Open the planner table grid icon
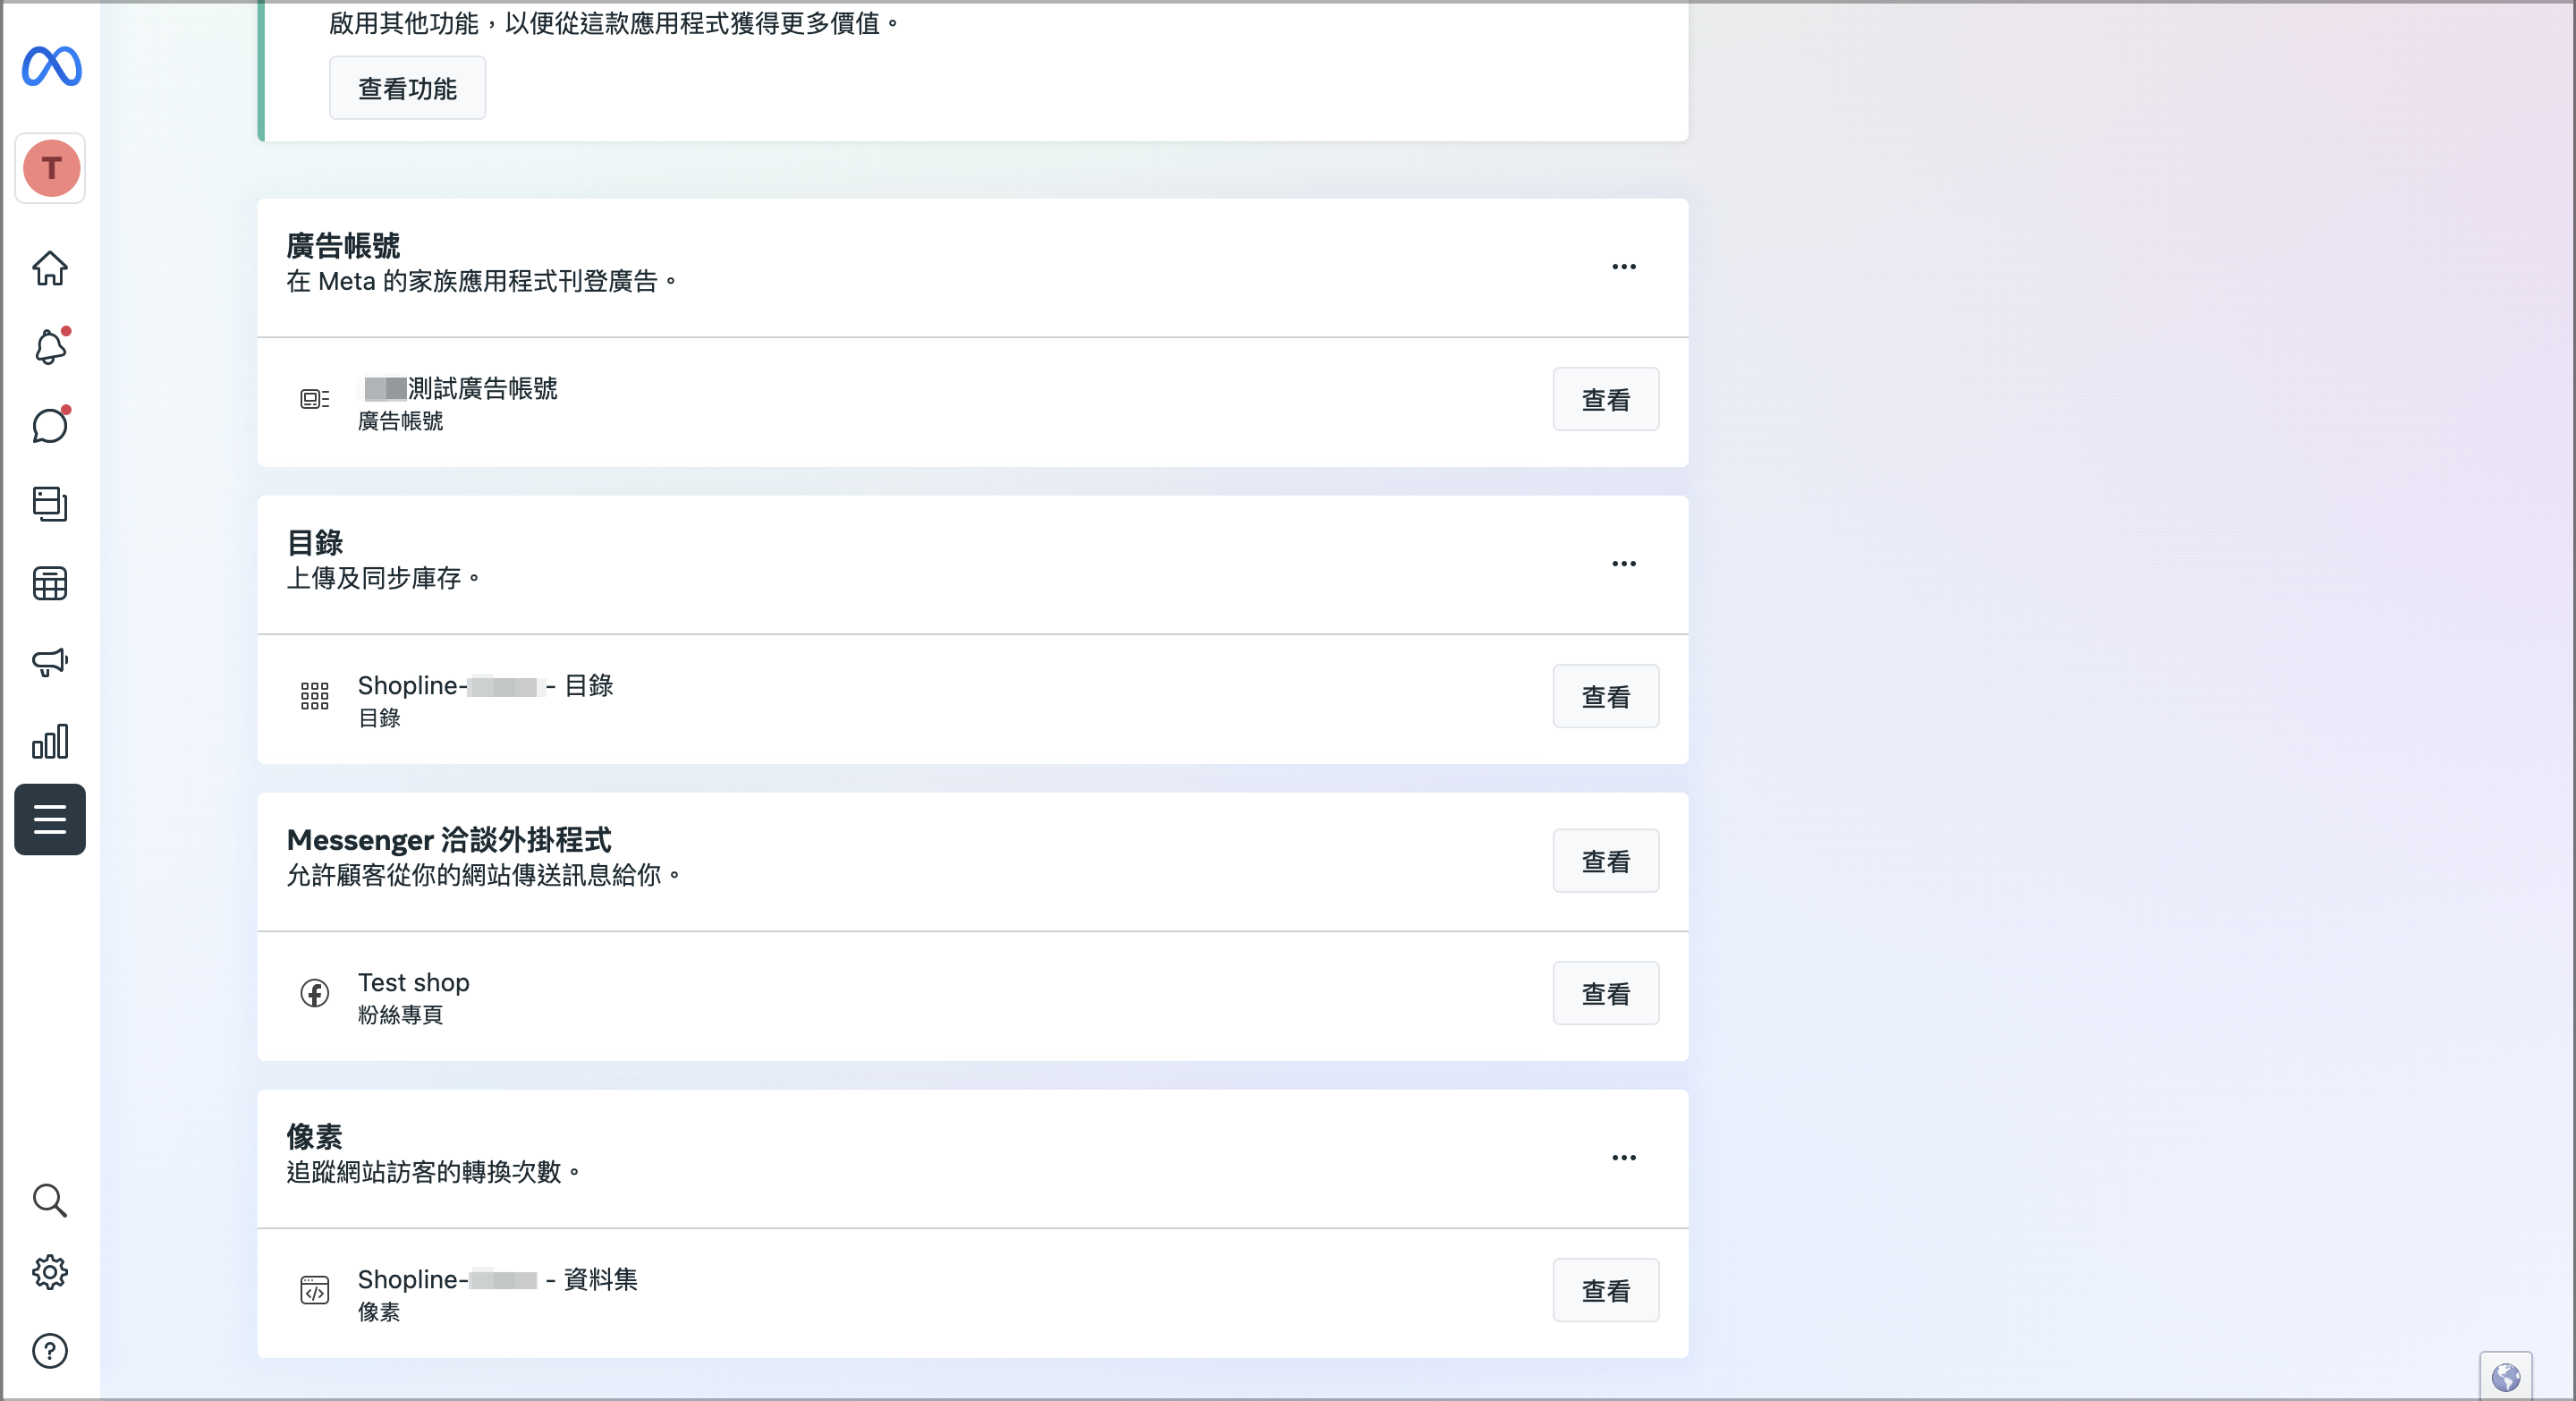This screenshot has height=1401, width=2576. 50,583
